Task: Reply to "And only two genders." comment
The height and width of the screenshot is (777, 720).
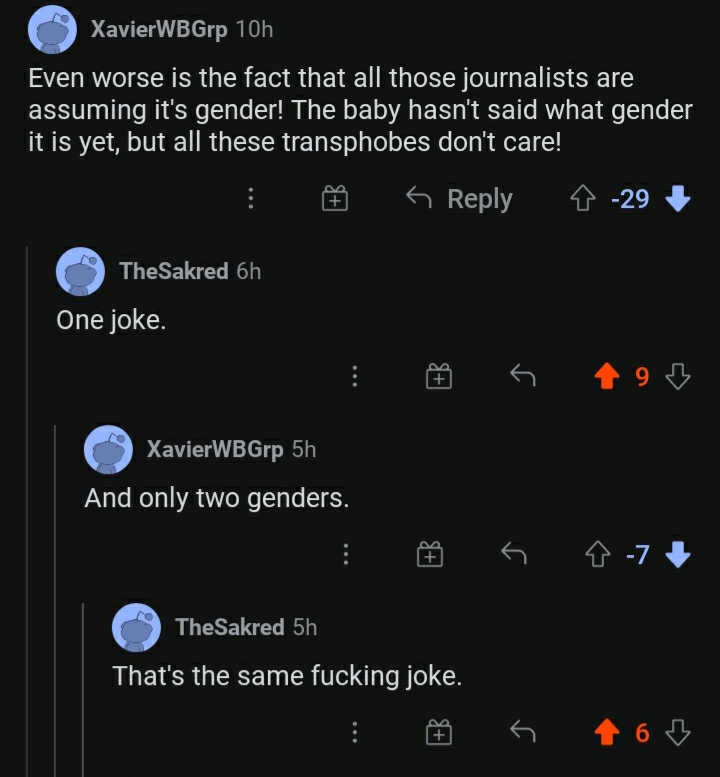Action: point(515,554)
